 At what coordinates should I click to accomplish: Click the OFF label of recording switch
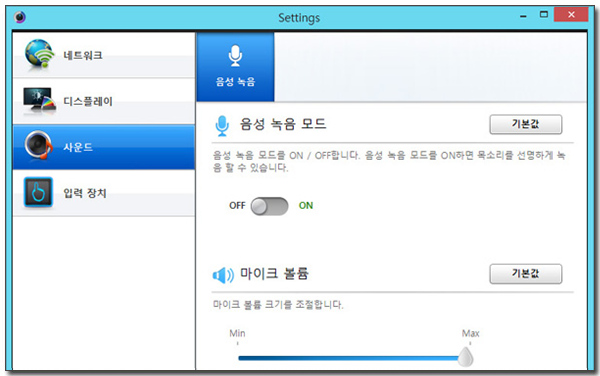(237, 206)
